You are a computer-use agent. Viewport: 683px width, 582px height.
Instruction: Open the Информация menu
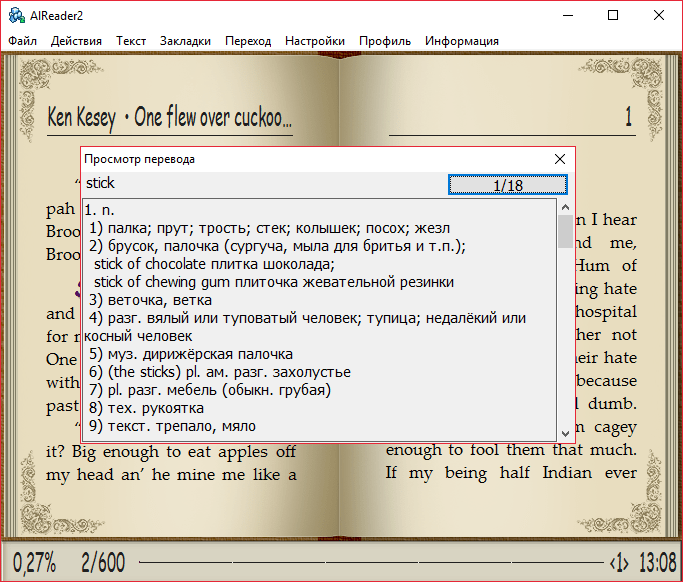click(x=462, y=41)
